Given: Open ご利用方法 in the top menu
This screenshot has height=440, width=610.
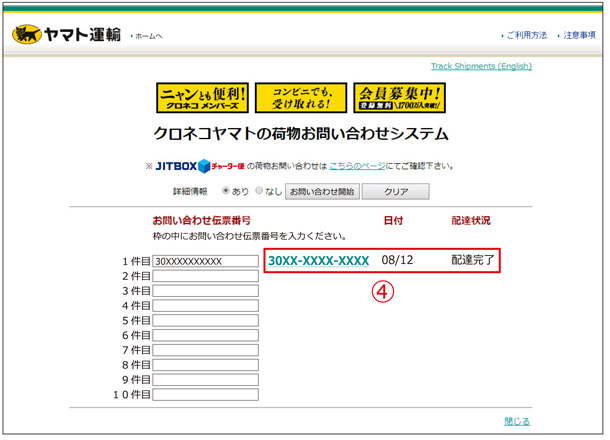Looking at the screenshot, I should pyautogui.click(x=525, y=35).
